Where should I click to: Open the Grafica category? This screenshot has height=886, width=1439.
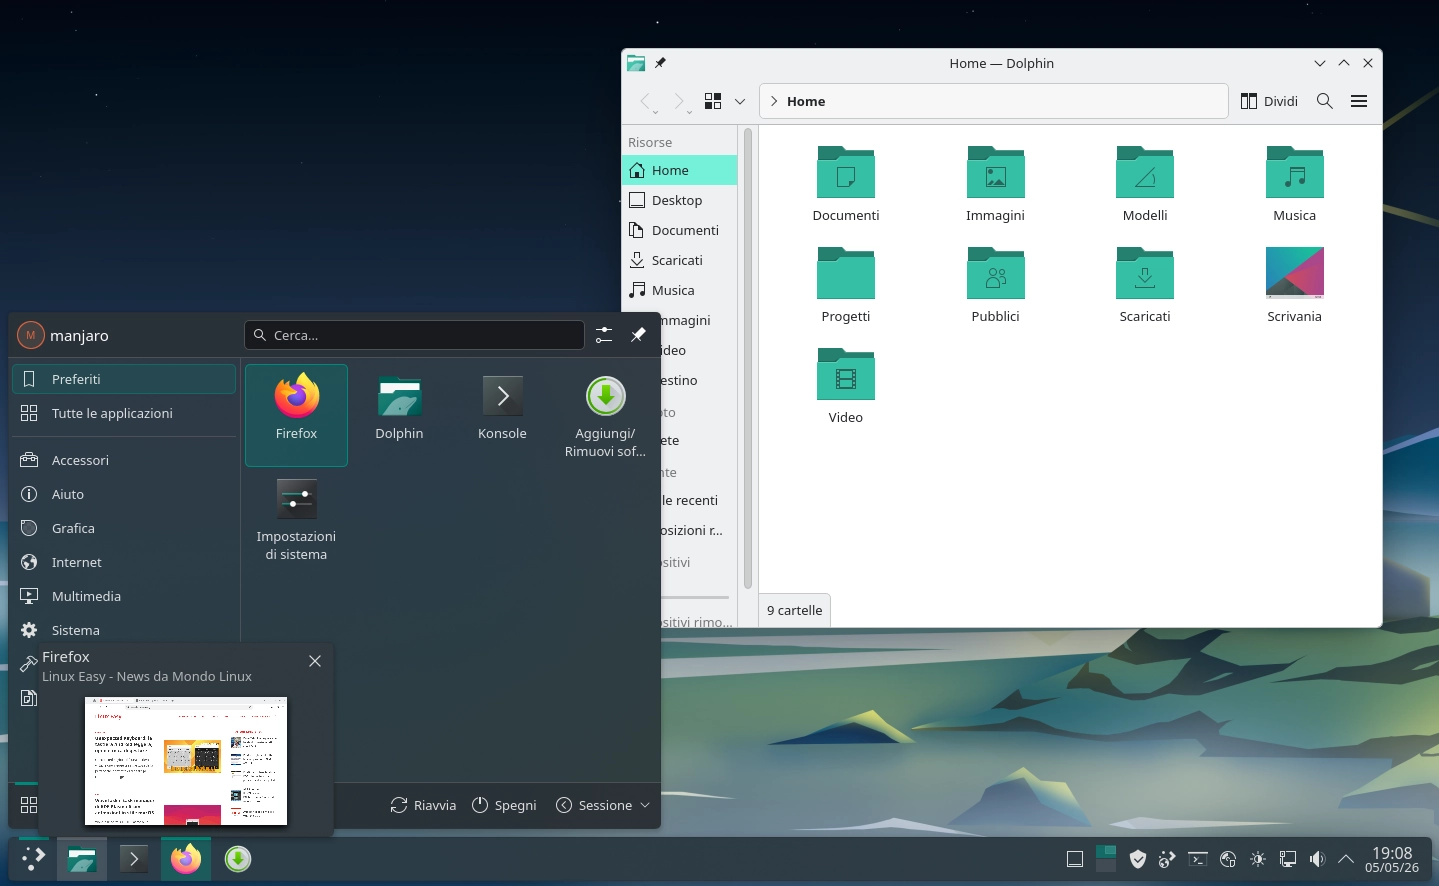tap(124, 528)
